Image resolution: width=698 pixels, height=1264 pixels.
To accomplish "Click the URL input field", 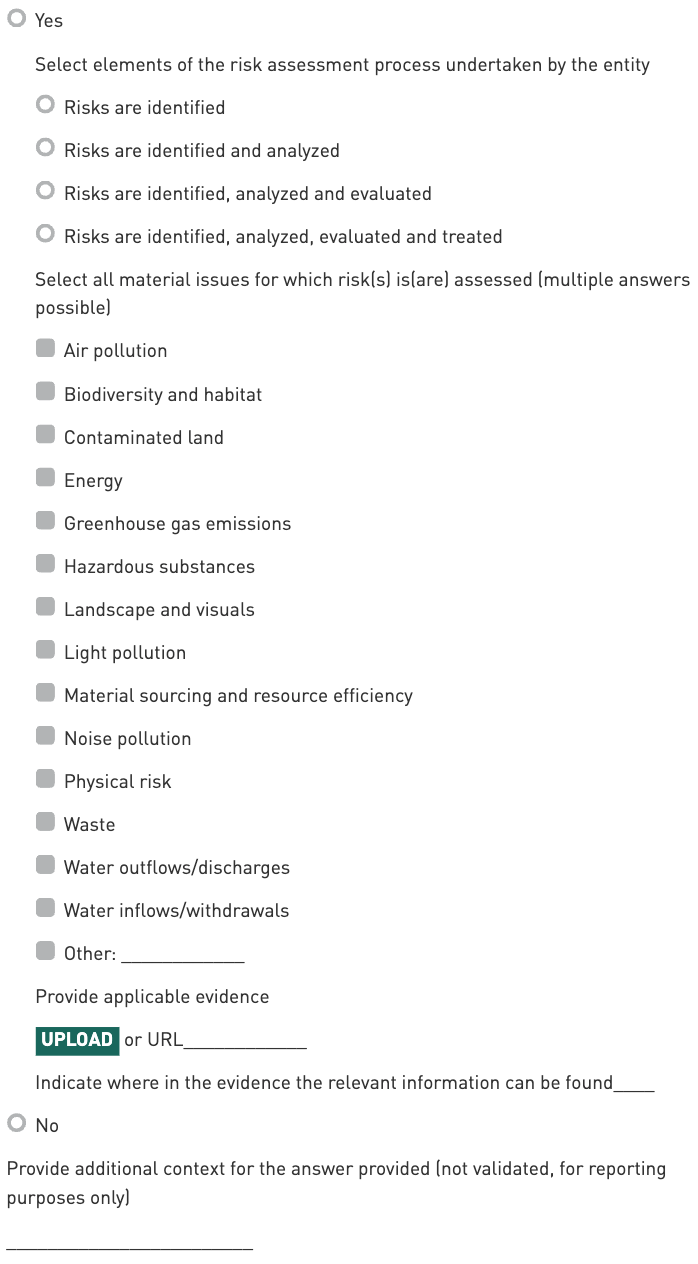I will click(245, 1041).
